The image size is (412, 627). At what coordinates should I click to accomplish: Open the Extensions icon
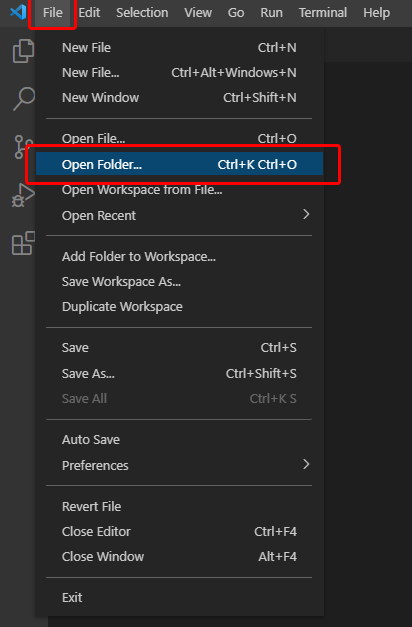(23, 243)
